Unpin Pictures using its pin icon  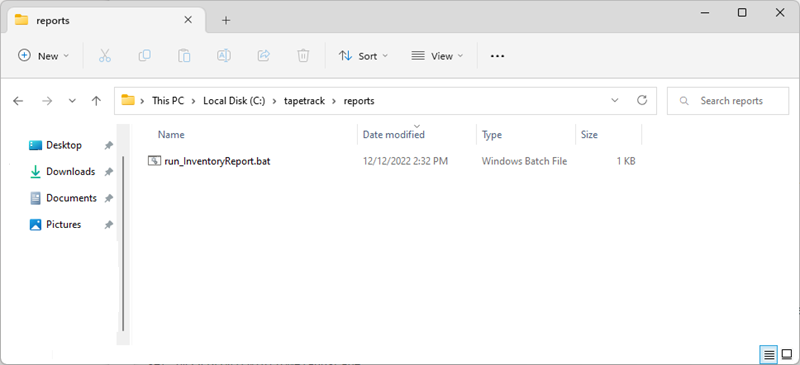(x=108, y=225)
